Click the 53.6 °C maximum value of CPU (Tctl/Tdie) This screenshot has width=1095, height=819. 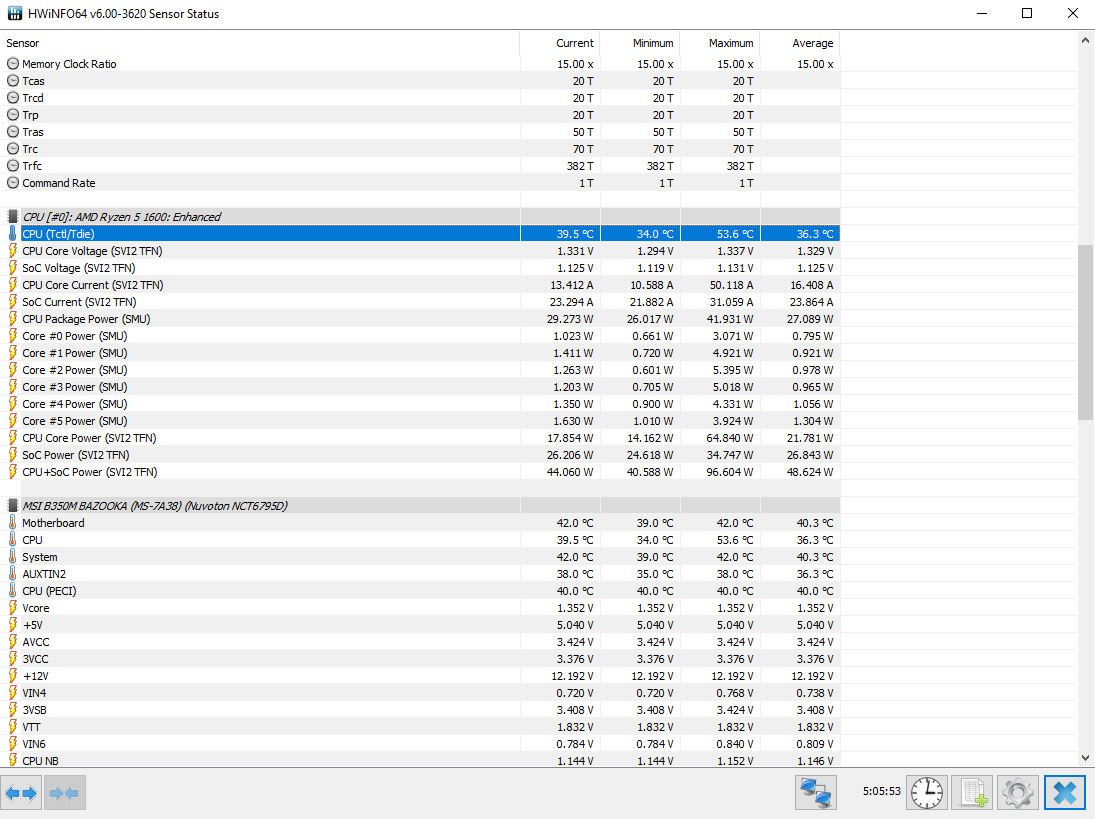pyautogui.click(x=735, y=234)
